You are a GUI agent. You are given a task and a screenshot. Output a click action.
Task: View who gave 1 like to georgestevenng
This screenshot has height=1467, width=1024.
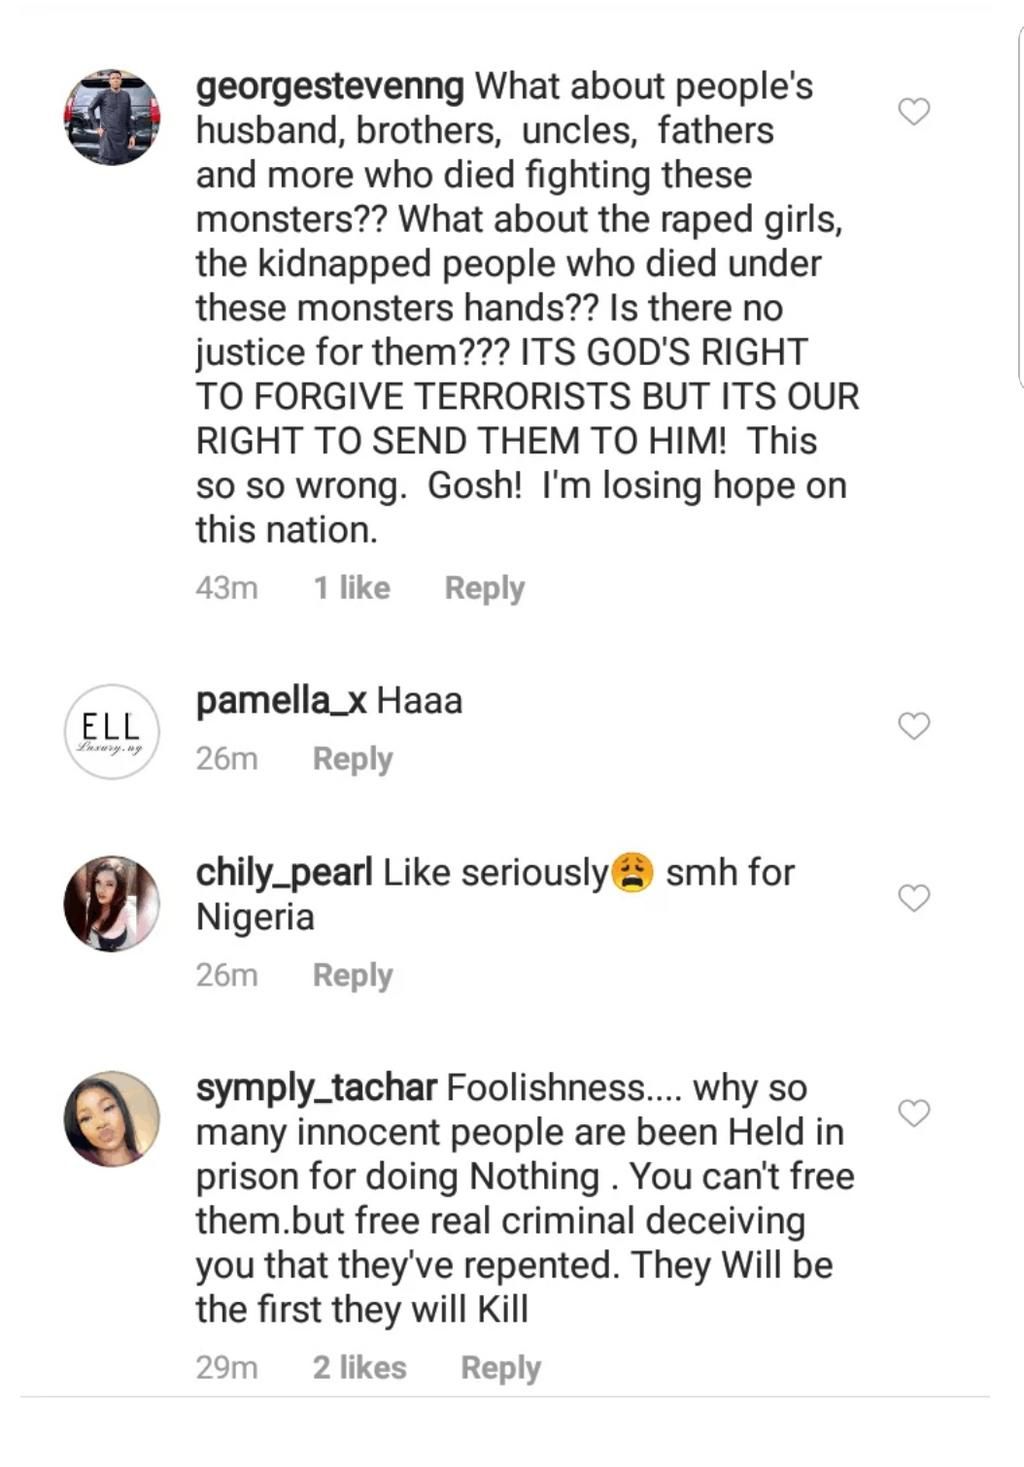point(351,588)
